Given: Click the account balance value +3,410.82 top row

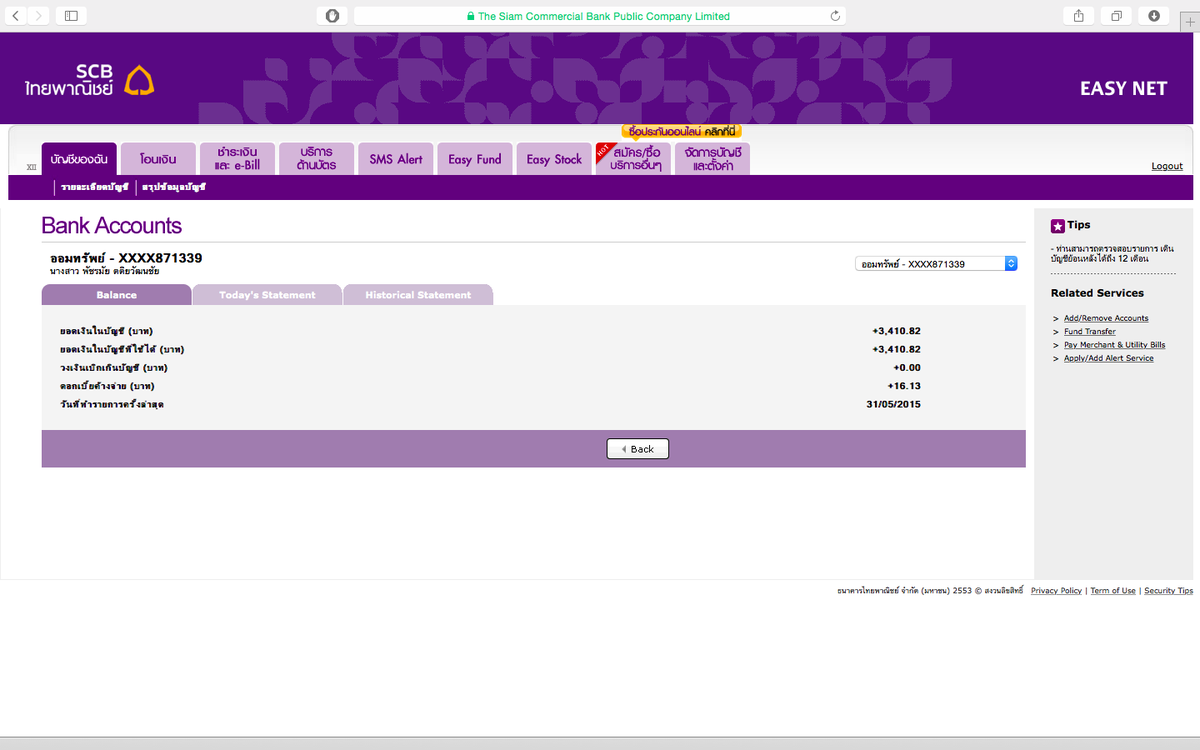Looking at the screenshot, I should (x=896, y=331).
